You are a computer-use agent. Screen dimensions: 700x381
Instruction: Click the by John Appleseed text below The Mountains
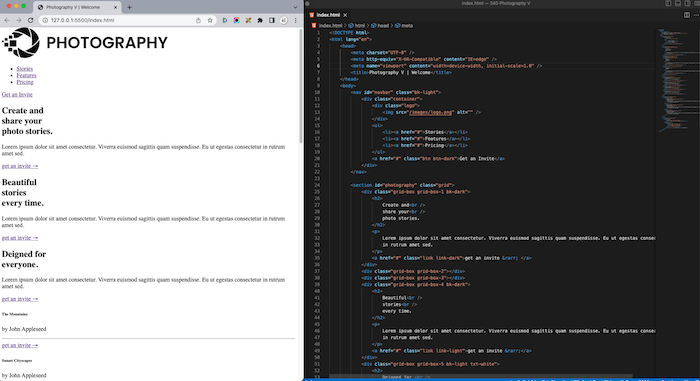pos(24,329)
